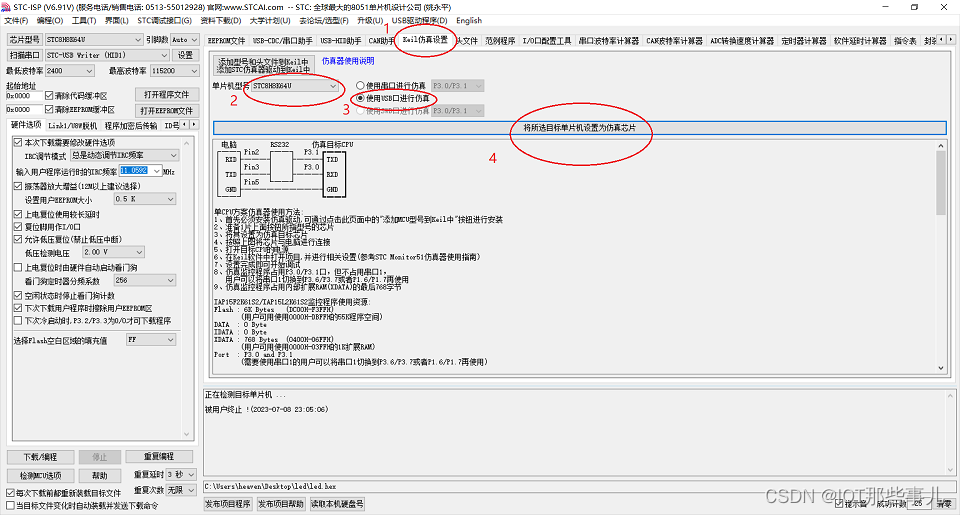Open 资料下载(D) menu
Image resolution: width=960 pixels, height=515 pixels.
220,20
